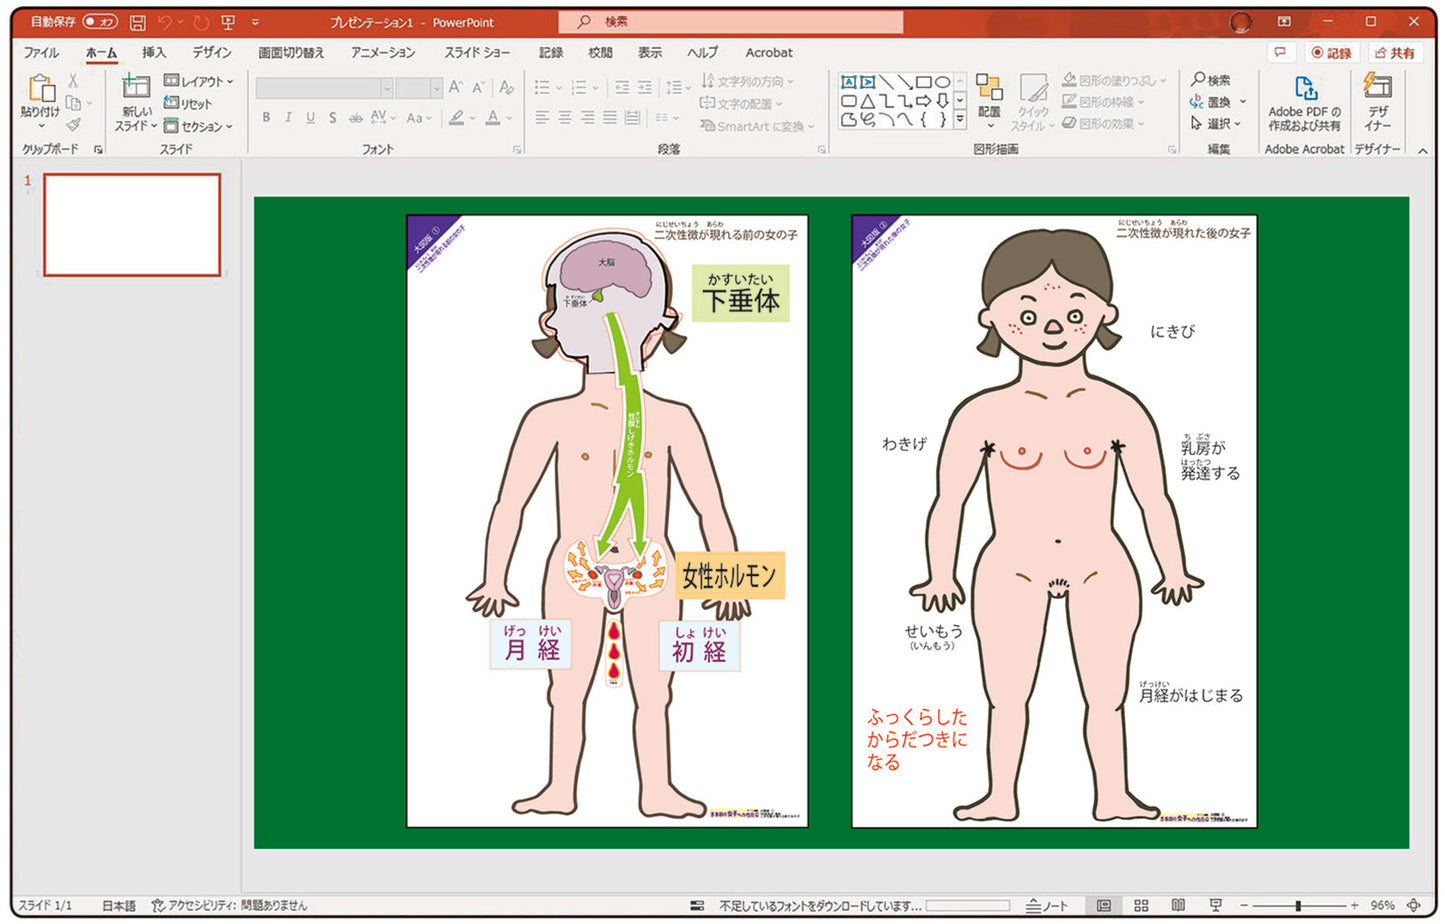The image size is (1445, 924).
Task: Click the Adobe PDF create and share icon
Action: tap(1304, 90)
